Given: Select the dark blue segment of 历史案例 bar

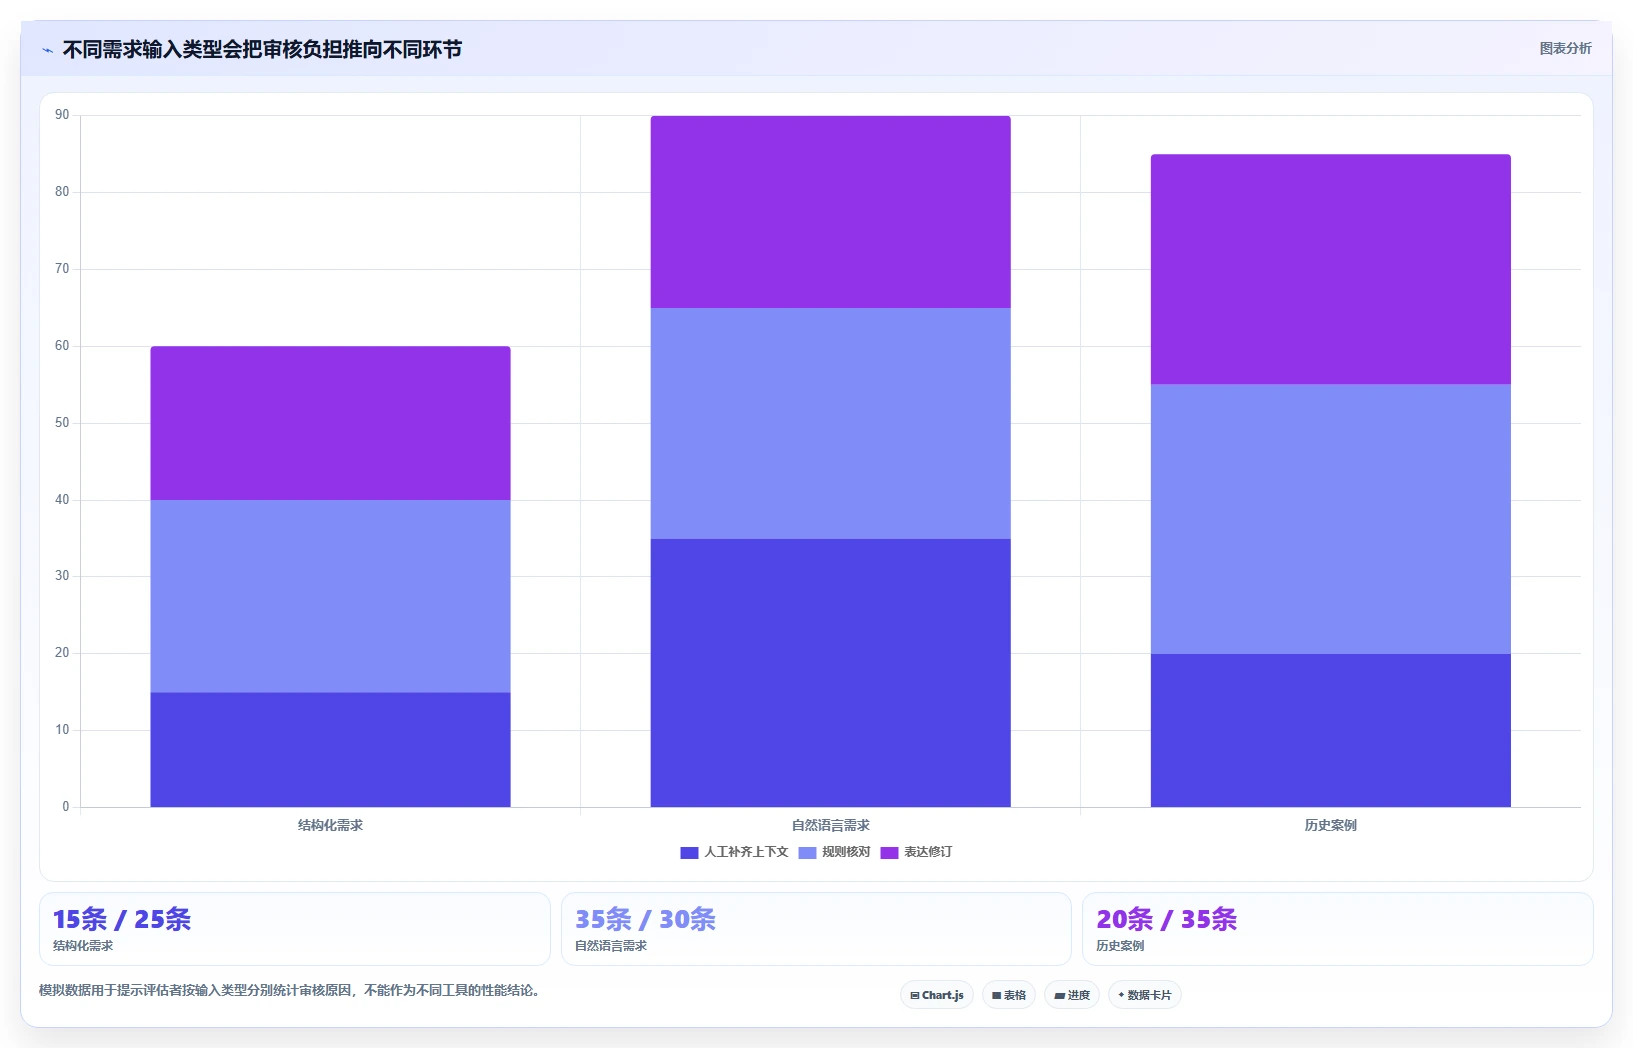Looking at the screenshot, I should [x=1330, y=730].
